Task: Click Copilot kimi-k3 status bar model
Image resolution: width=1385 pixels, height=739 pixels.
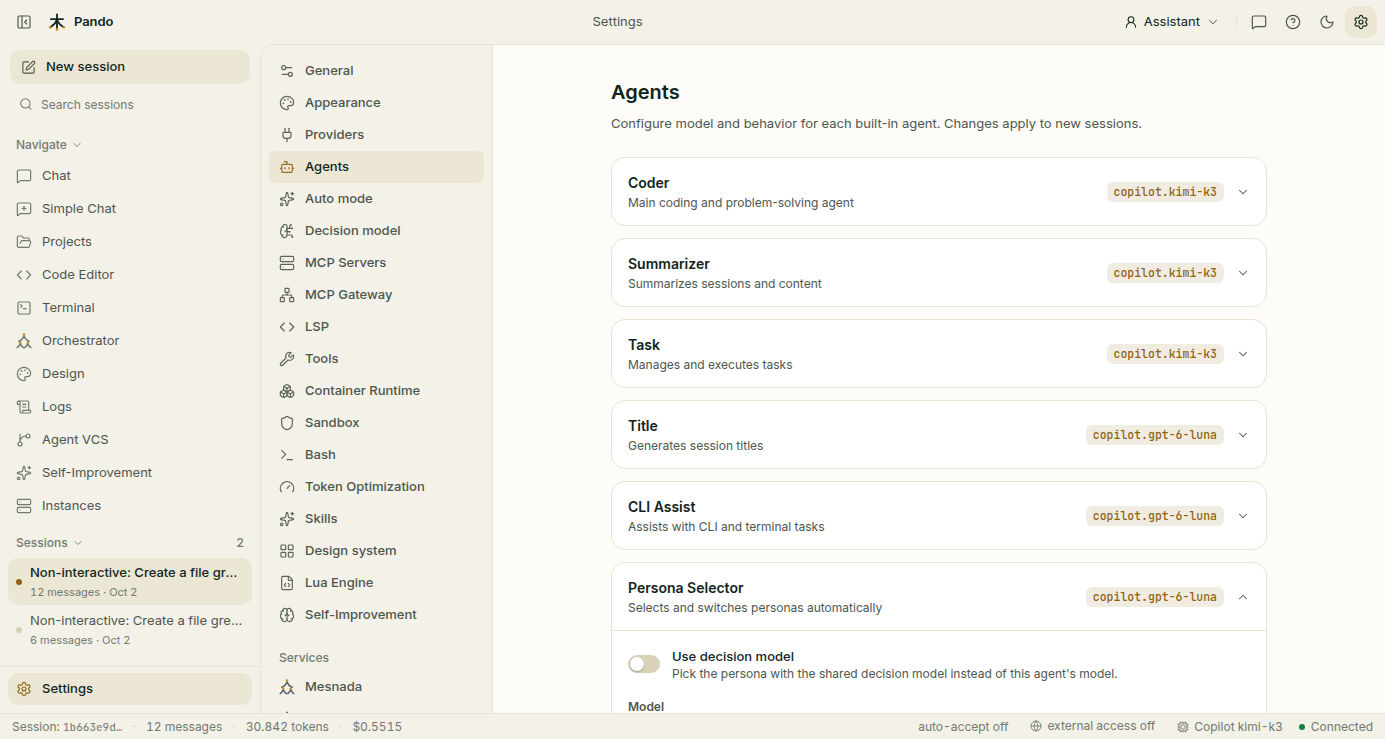Action: click(1230, 727)
